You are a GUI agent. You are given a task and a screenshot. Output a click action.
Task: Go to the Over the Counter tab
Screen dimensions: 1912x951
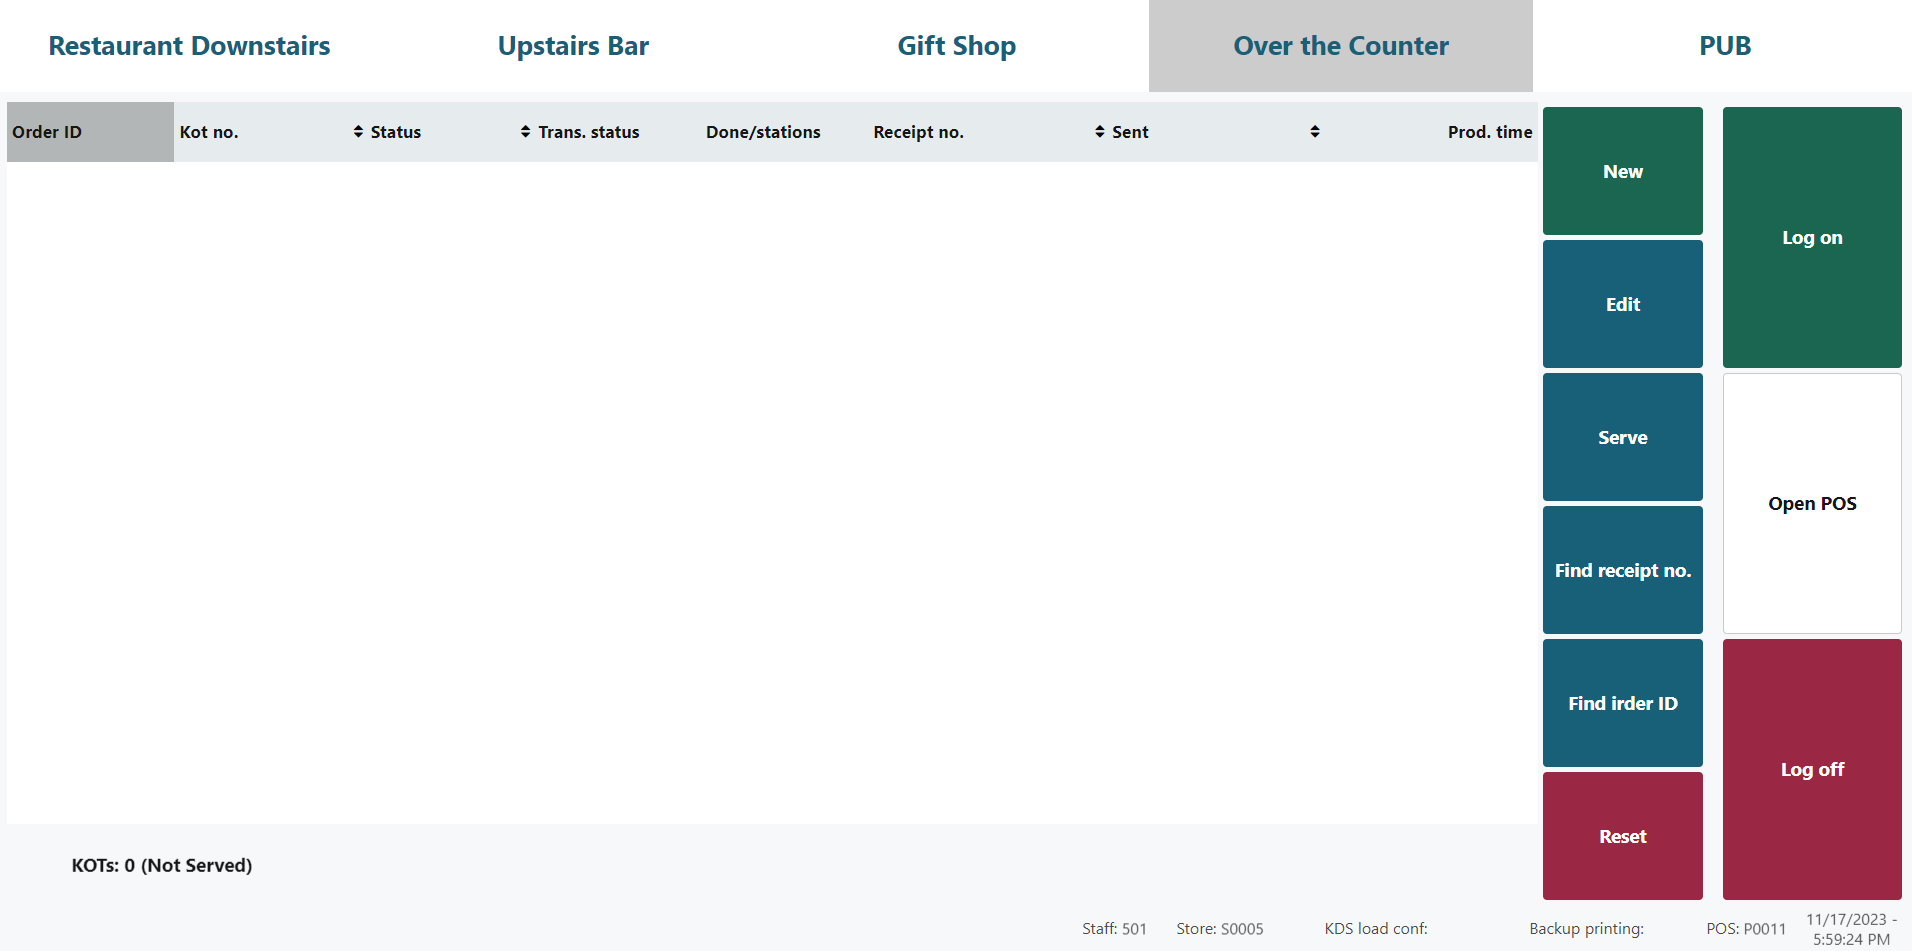(x=1341, y=46)
